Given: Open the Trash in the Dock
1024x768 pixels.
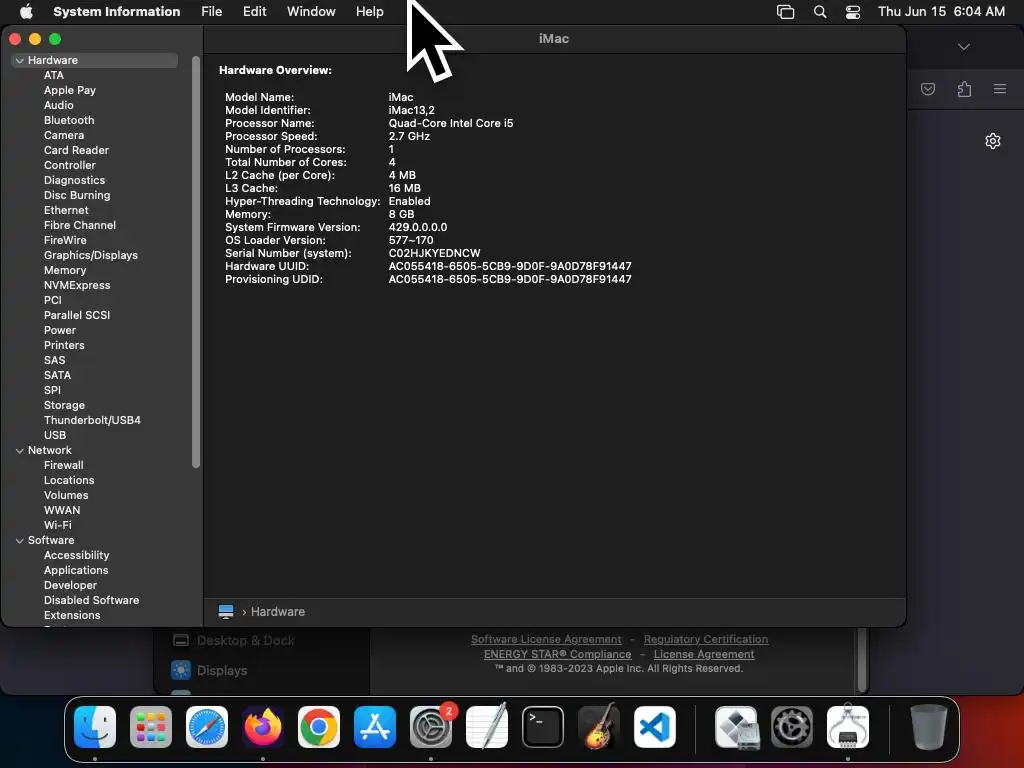Looking at the screenshot, I should tap(929, 727).
